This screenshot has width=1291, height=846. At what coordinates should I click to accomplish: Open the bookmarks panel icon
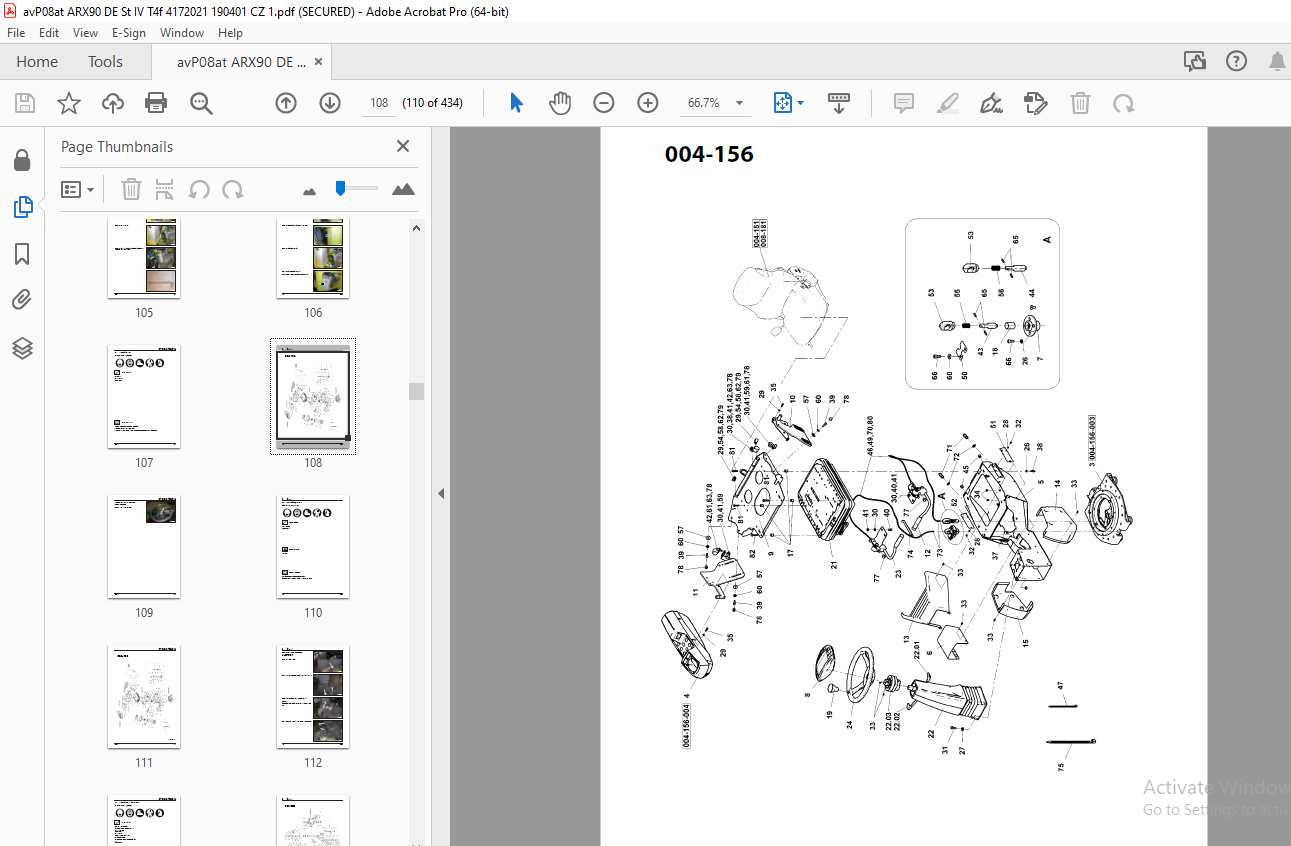22,254
